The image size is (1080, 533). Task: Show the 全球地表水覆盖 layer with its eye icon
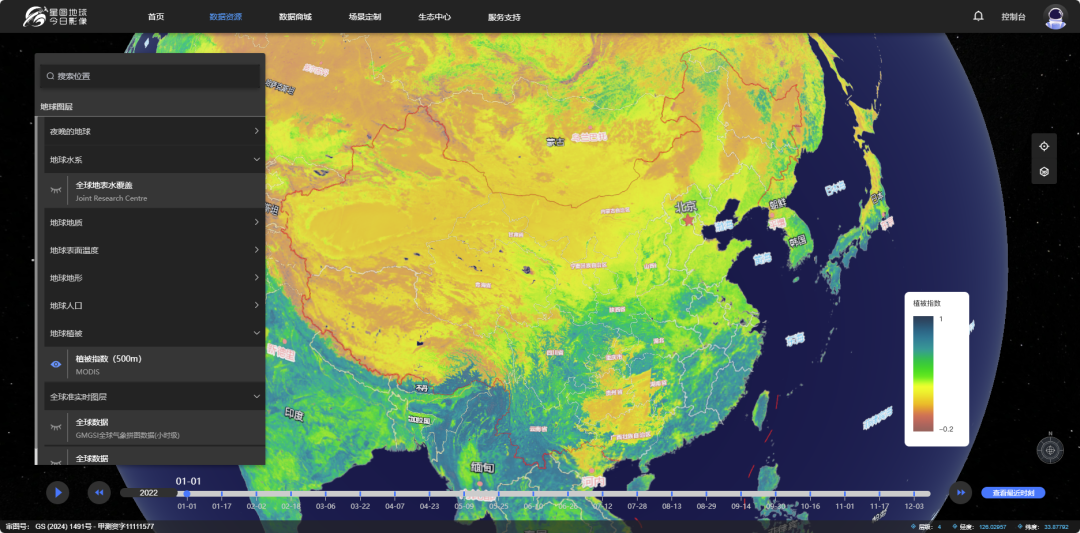pos(56,191)
